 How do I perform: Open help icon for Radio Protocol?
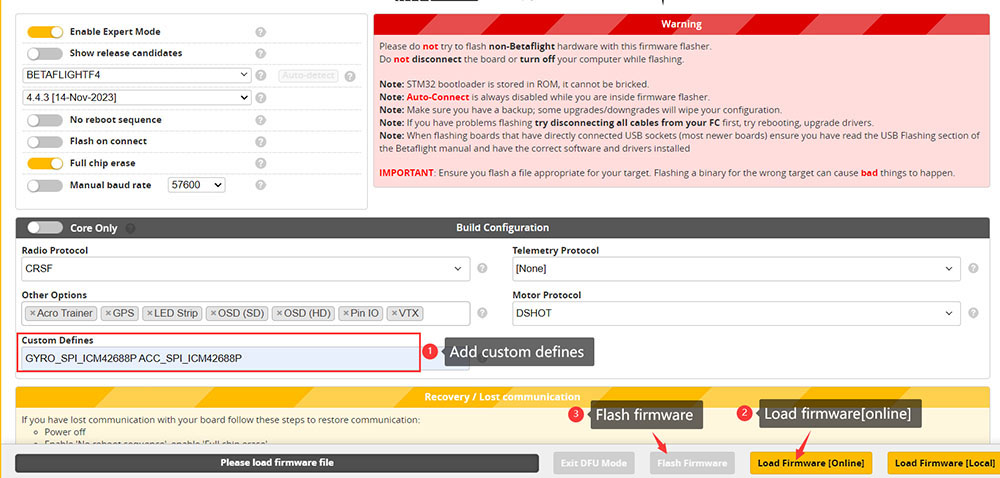click(482, 269)
